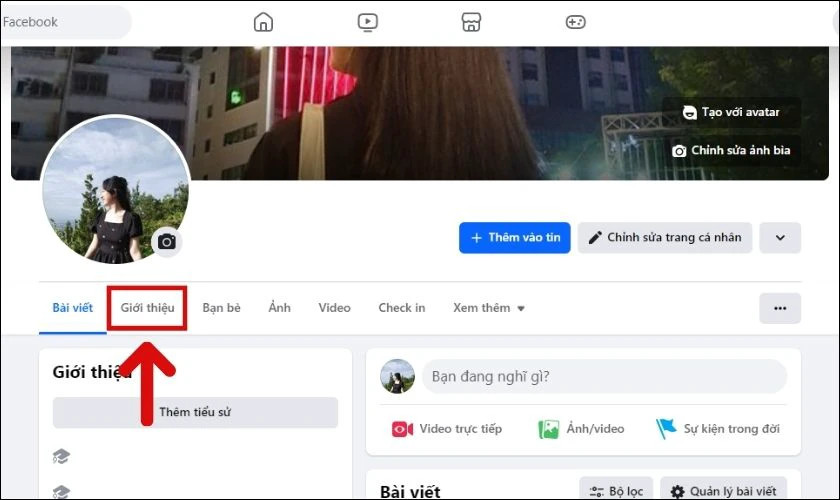The height and width of the screenshot is (500, 840).
Task: Click Chỉnh sửa trang cá nhân button
Action: [x=665, y=237]
